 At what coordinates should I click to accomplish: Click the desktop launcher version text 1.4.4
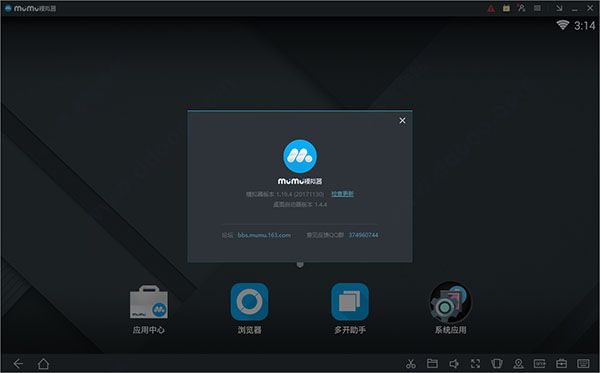click(300, 205)
